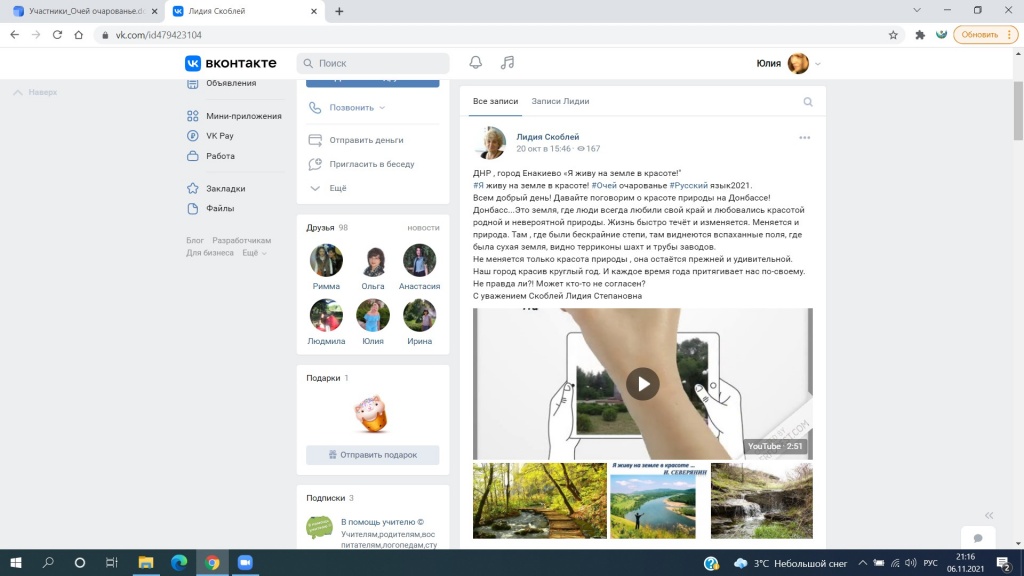Bookmark this page with the star icon
The image size is (1024, 576).
pyautogui.click(x=893, y=34)
